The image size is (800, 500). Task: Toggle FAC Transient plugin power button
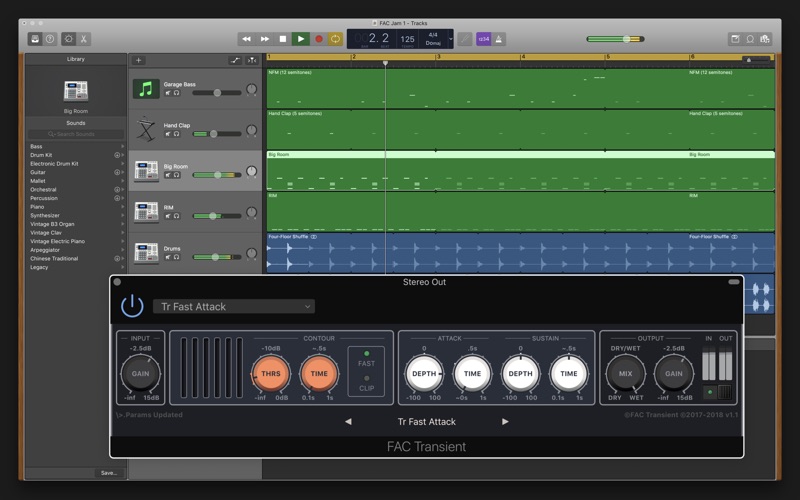[132, 306]
